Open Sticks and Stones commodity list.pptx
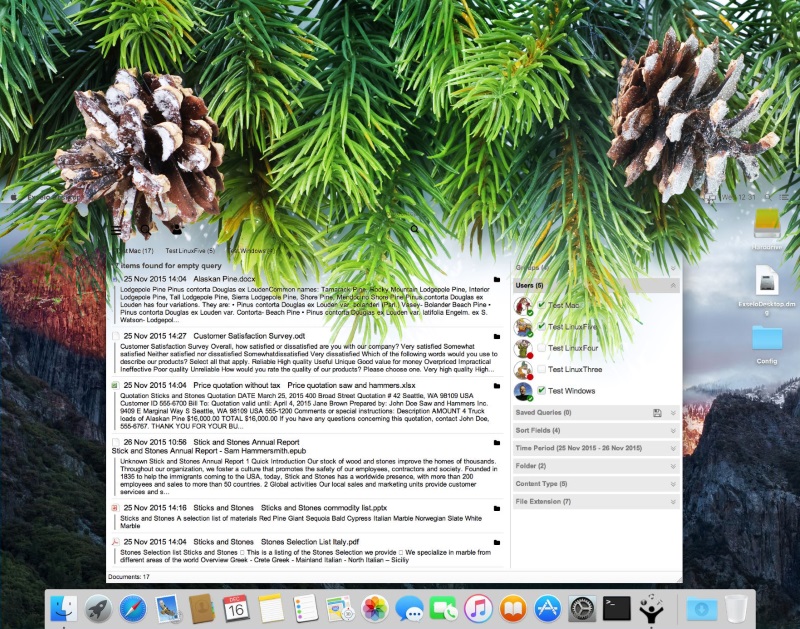The width and height of the screenshot is (800, 629). (323, 508)
